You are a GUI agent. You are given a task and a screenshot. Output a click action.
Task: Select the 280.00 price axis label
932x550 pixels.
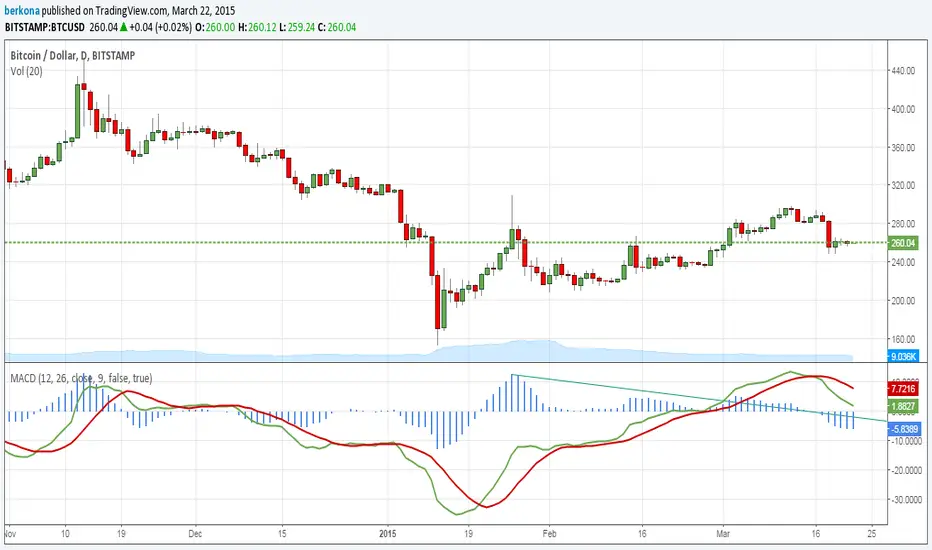click(903, 224)
